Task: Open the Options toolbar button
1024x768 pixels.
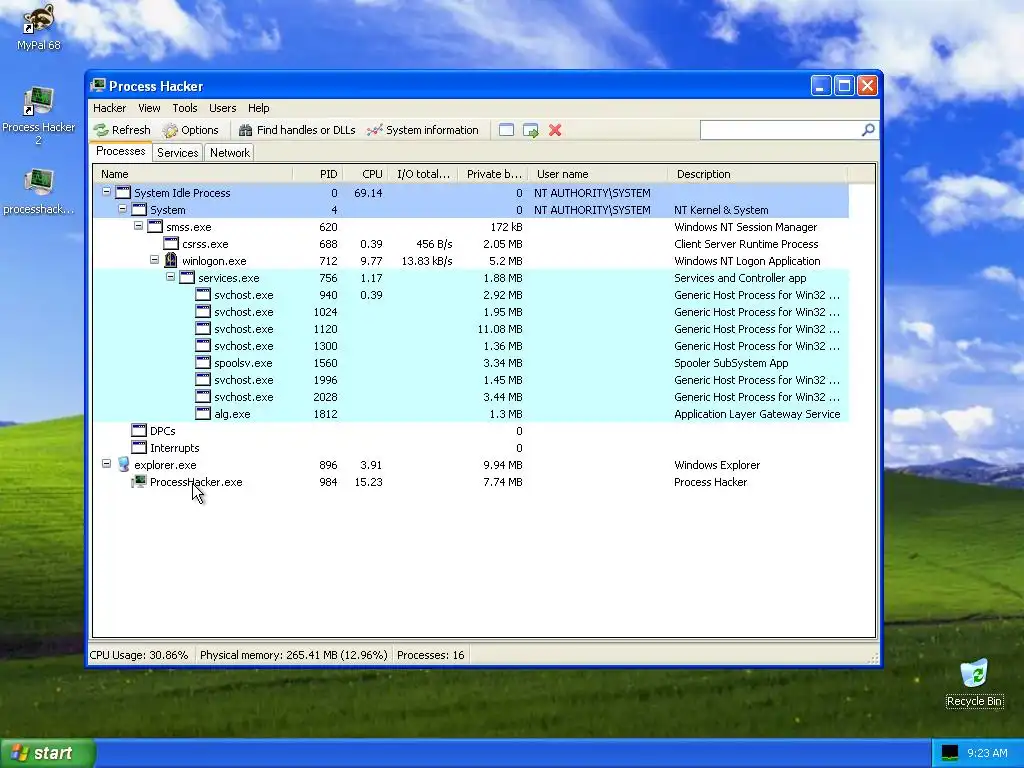Action: pos(190,130)
